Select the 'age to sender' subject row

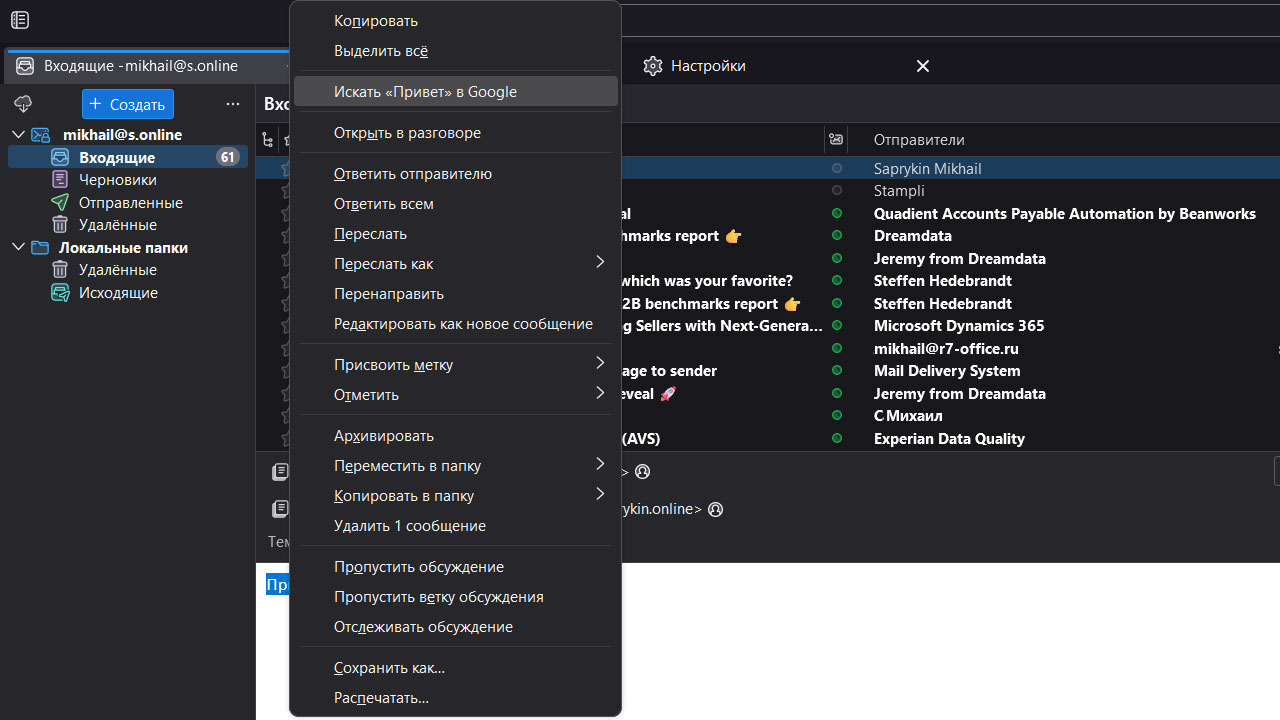(x=768, y=371)
